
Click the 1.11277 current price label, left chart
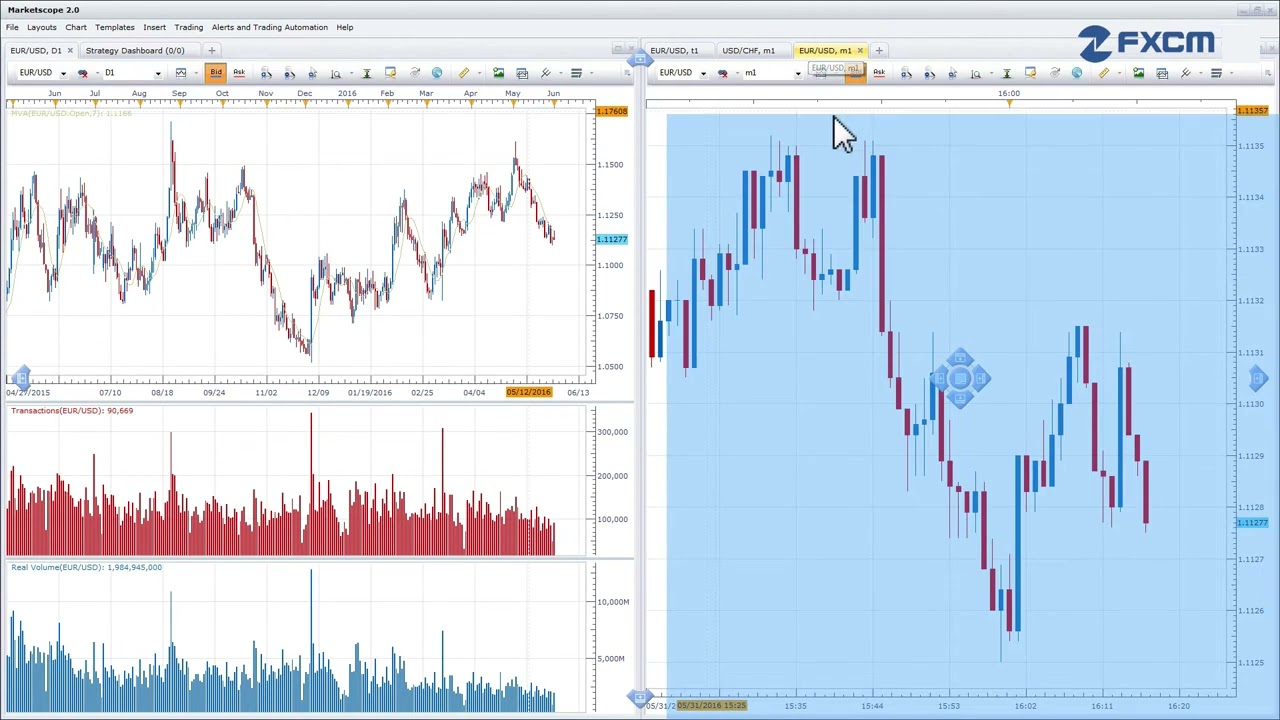pos(611,239)
